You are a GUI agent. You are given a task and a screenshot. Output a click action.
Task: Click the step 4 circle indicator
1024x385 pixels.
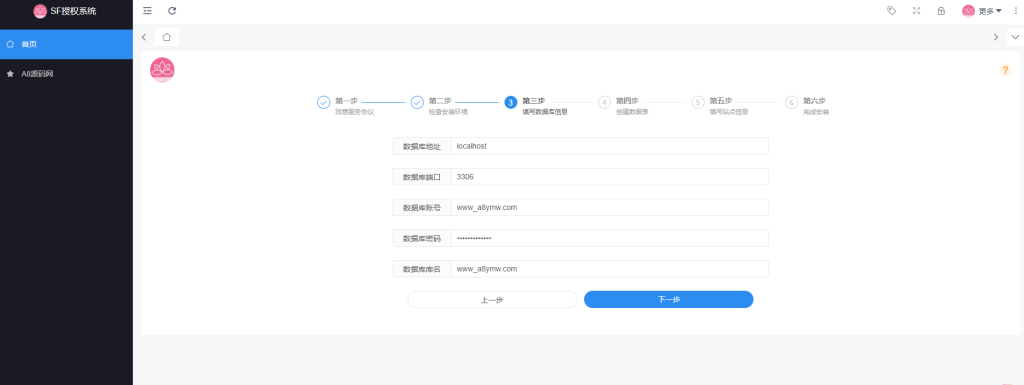coord(604,102)
